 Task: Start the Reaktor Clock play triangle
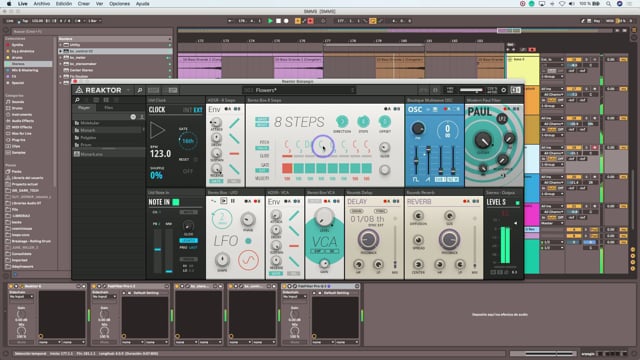click(157, 131)
